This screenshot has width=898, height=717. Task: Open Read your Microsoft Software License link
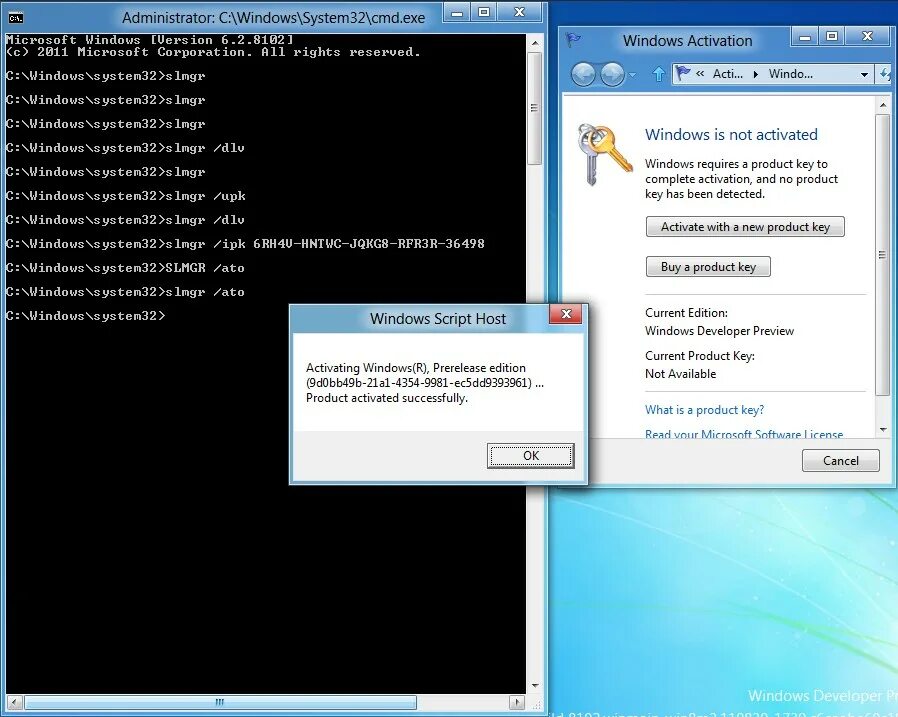pyautogui.click(x=744, y=434)
